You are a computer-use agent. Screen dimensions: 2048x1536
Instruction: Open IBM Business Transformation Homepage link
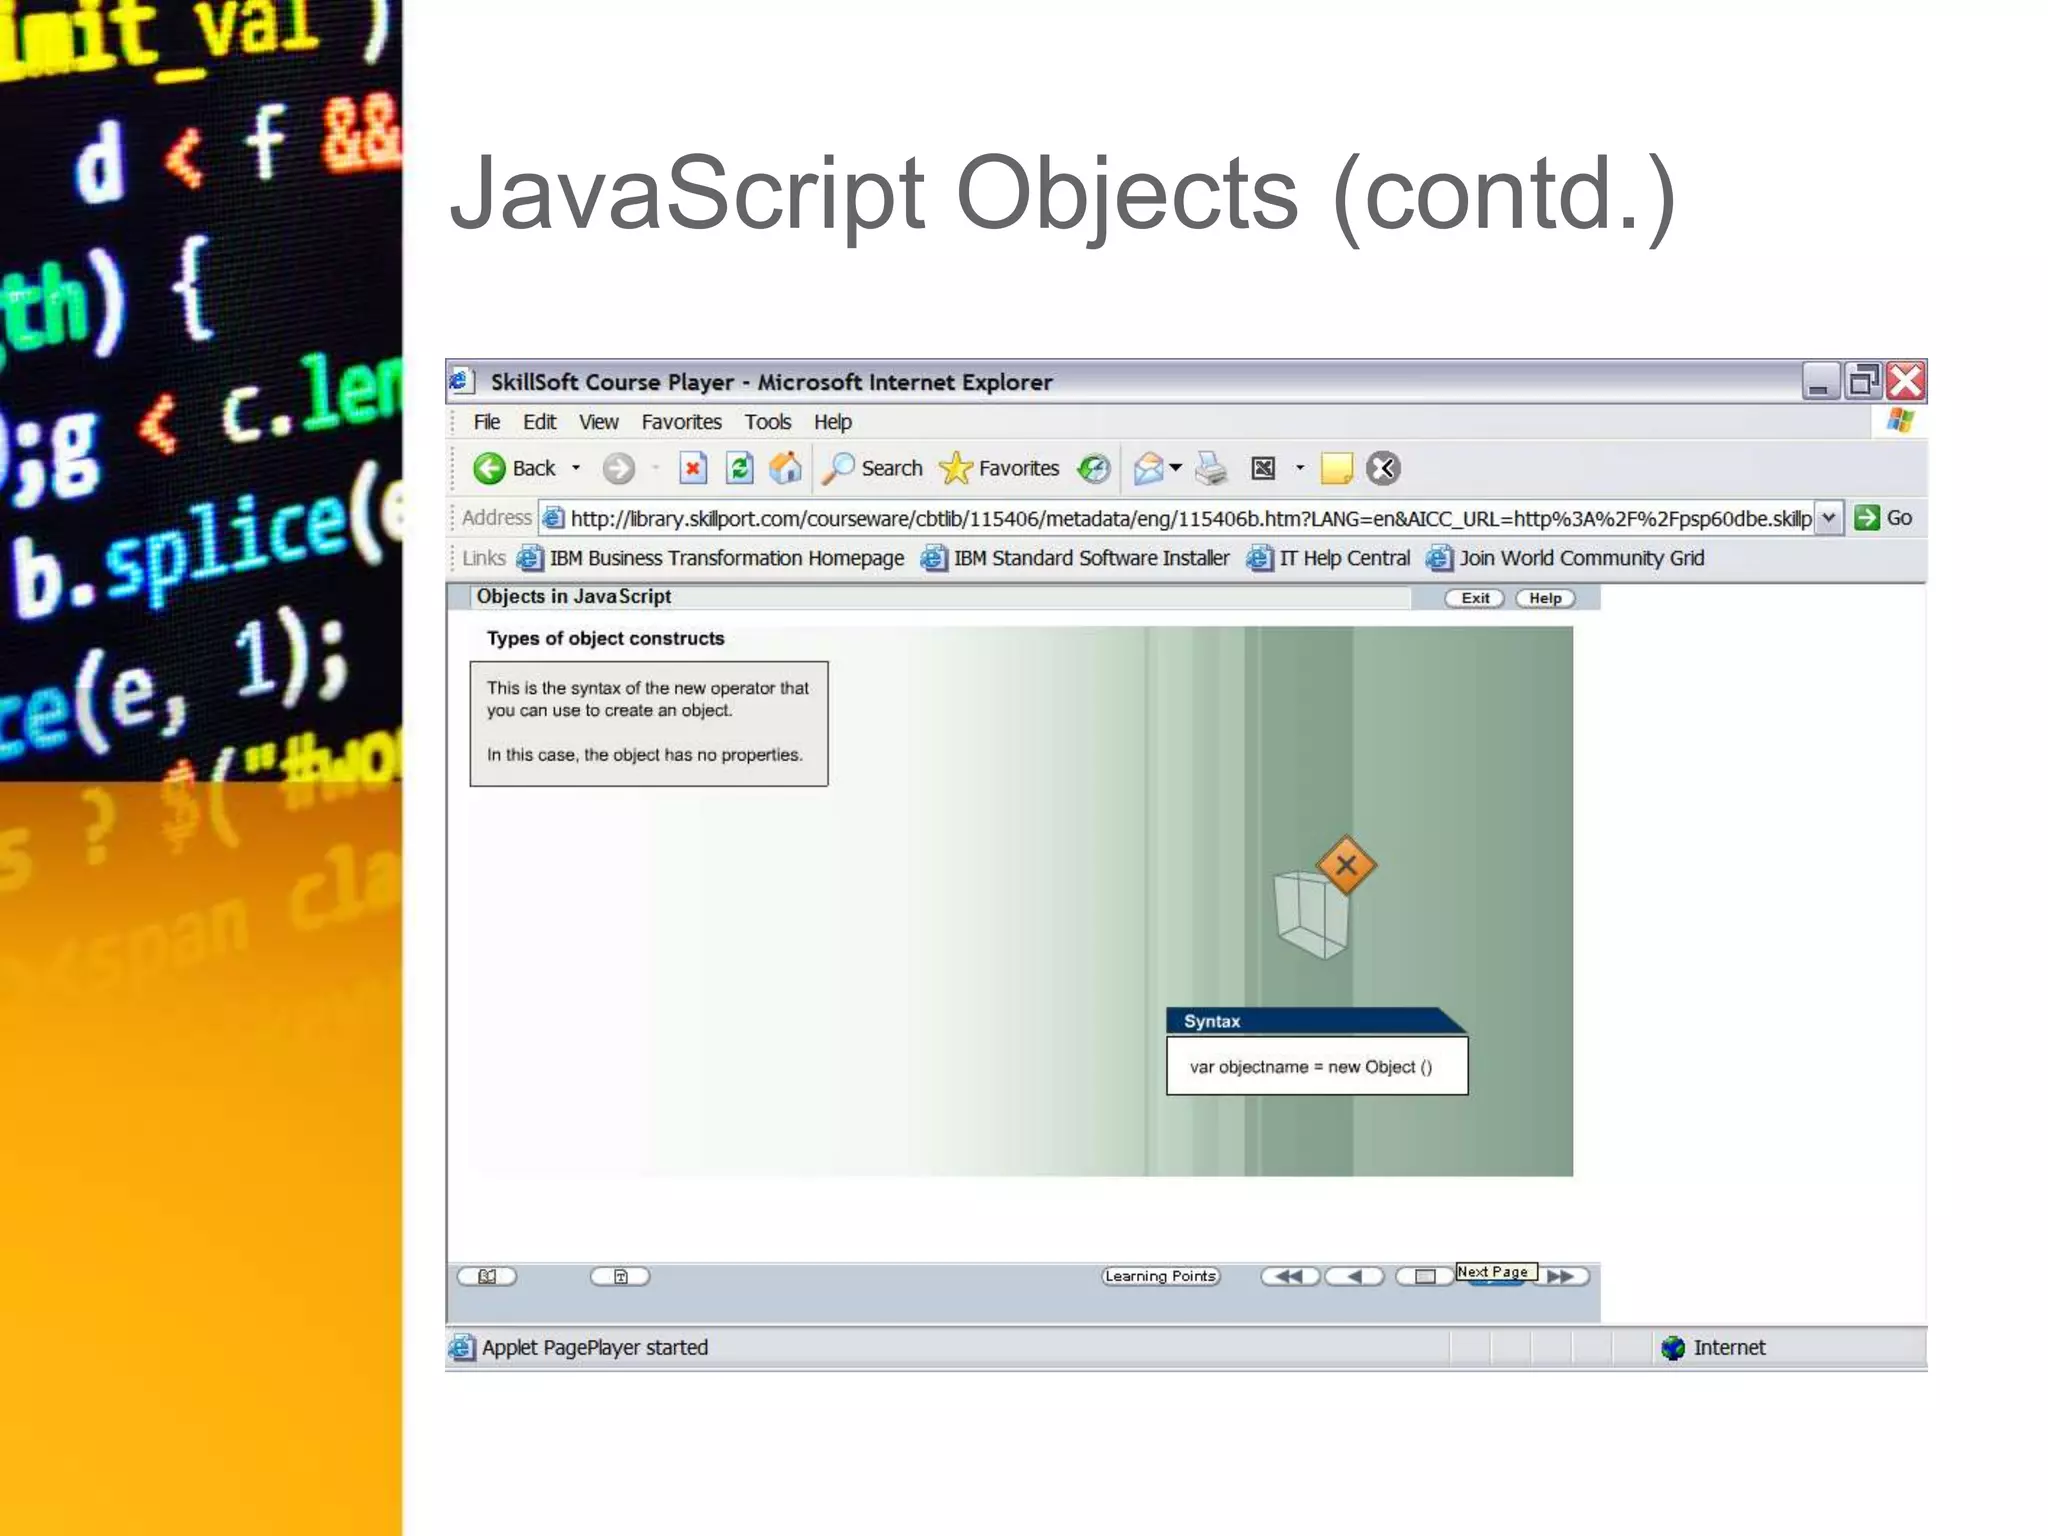coord(711,558)
